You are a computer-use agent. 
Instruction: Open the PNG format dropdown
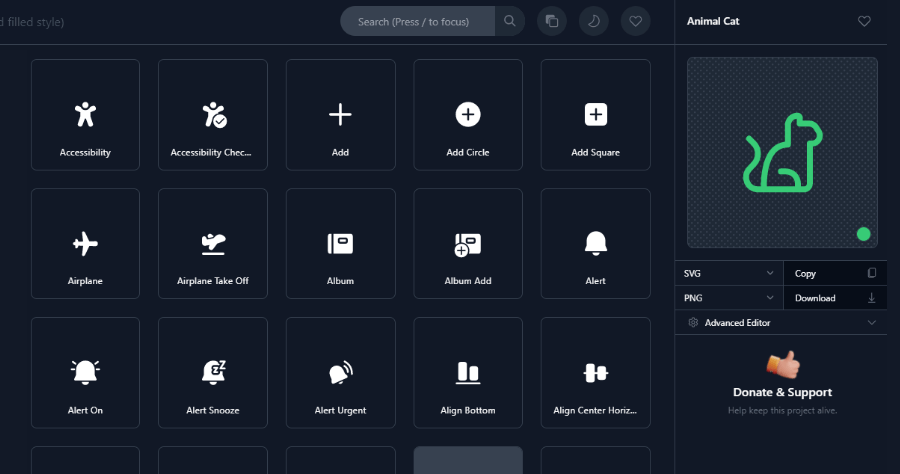click(x=729, y=298)
